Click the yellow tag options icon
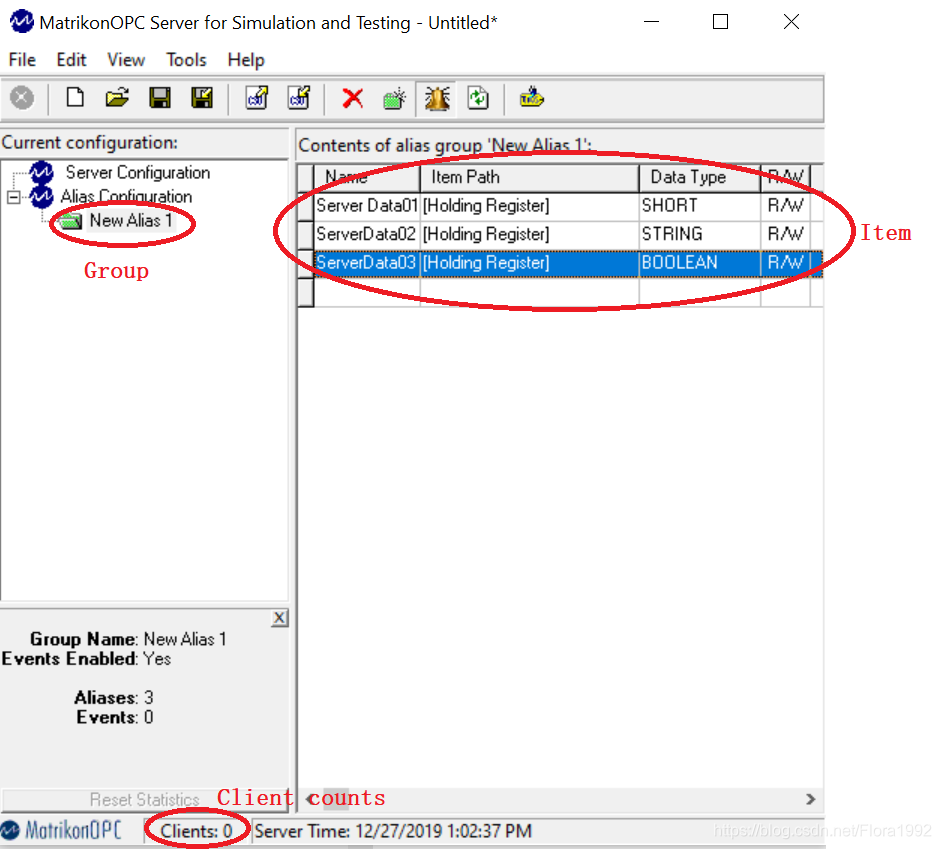Viewport: 941px width, 849px height. (x=532, y=97)
